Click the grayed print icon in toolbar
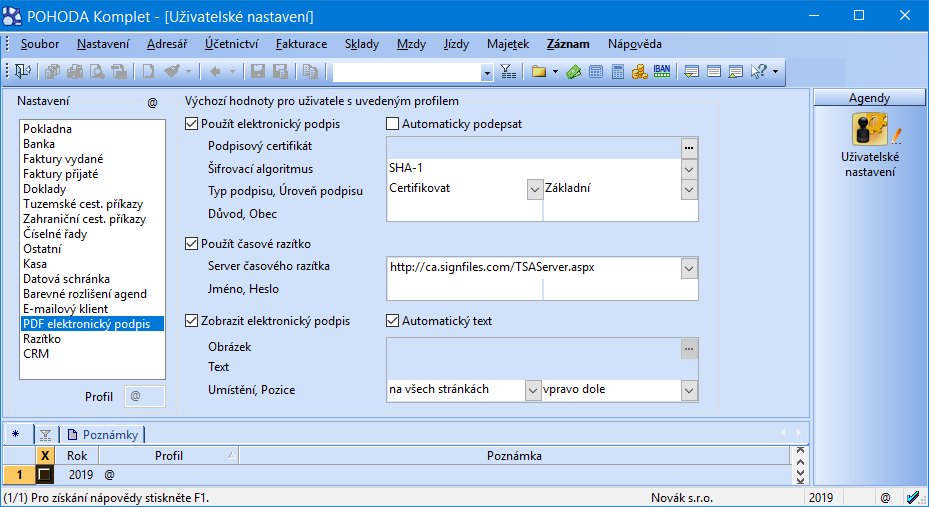The height and width of the screenshot is (507, 929). tap(75, 72)
